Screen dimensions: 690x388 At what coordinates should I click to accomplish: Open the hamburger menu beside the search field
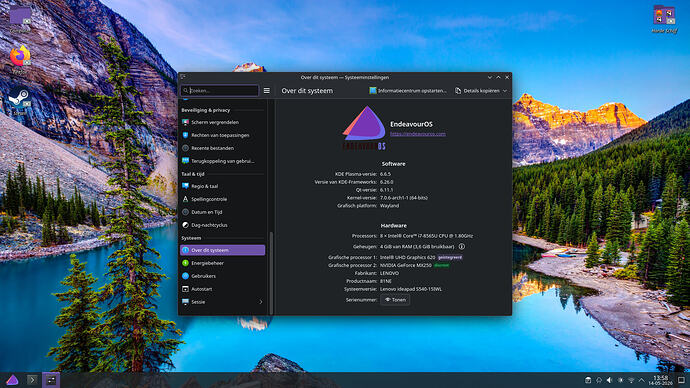click(267, 91)
